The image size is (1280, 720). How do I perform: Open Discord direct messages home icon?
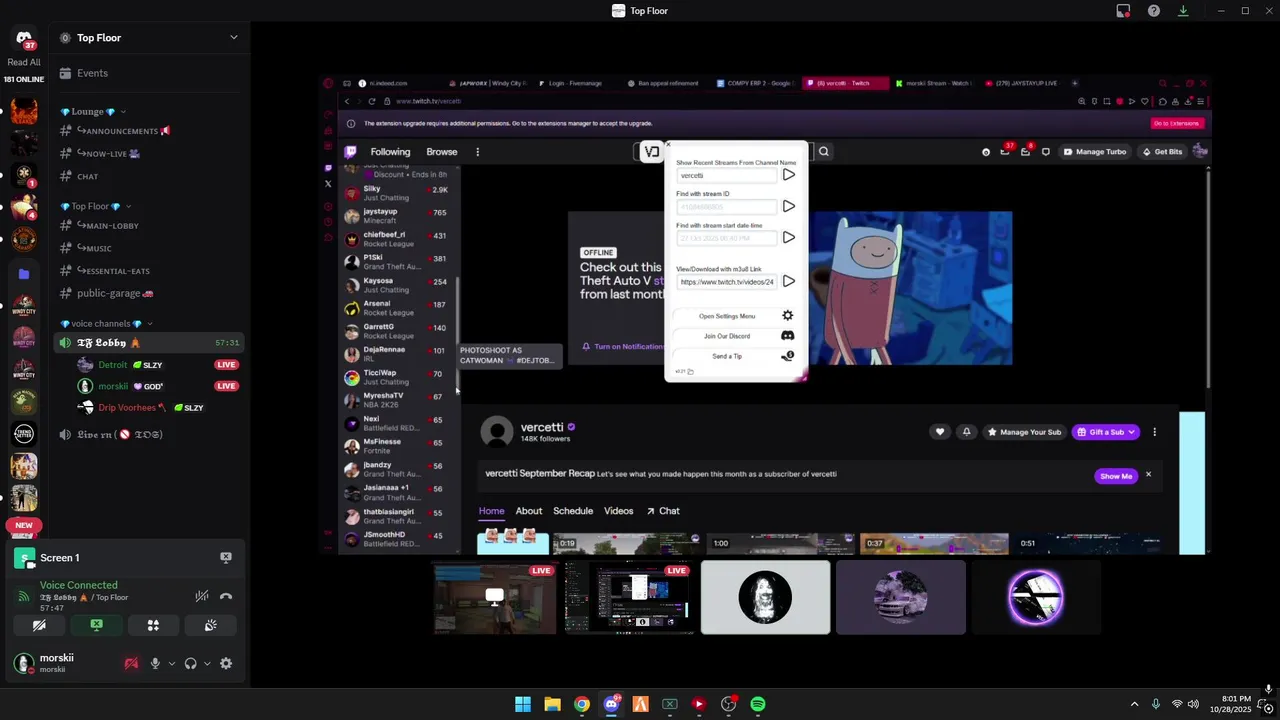coord(24,37)
